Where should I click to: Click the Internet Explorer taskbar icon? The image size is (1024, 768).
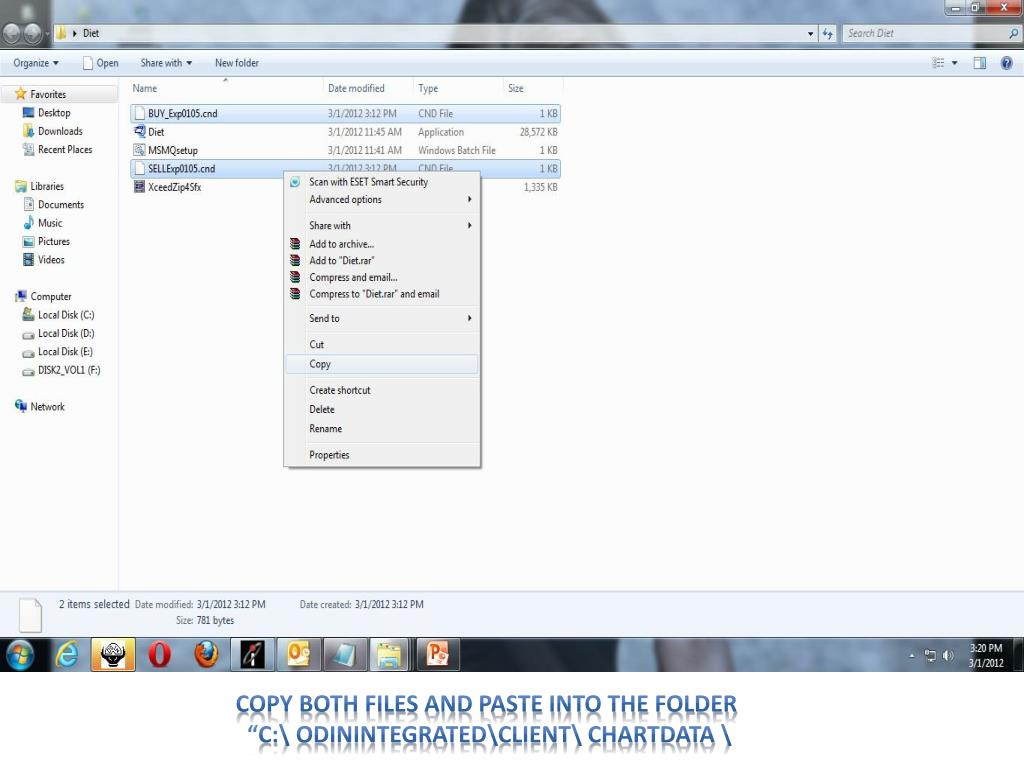[x=67, y=655]
